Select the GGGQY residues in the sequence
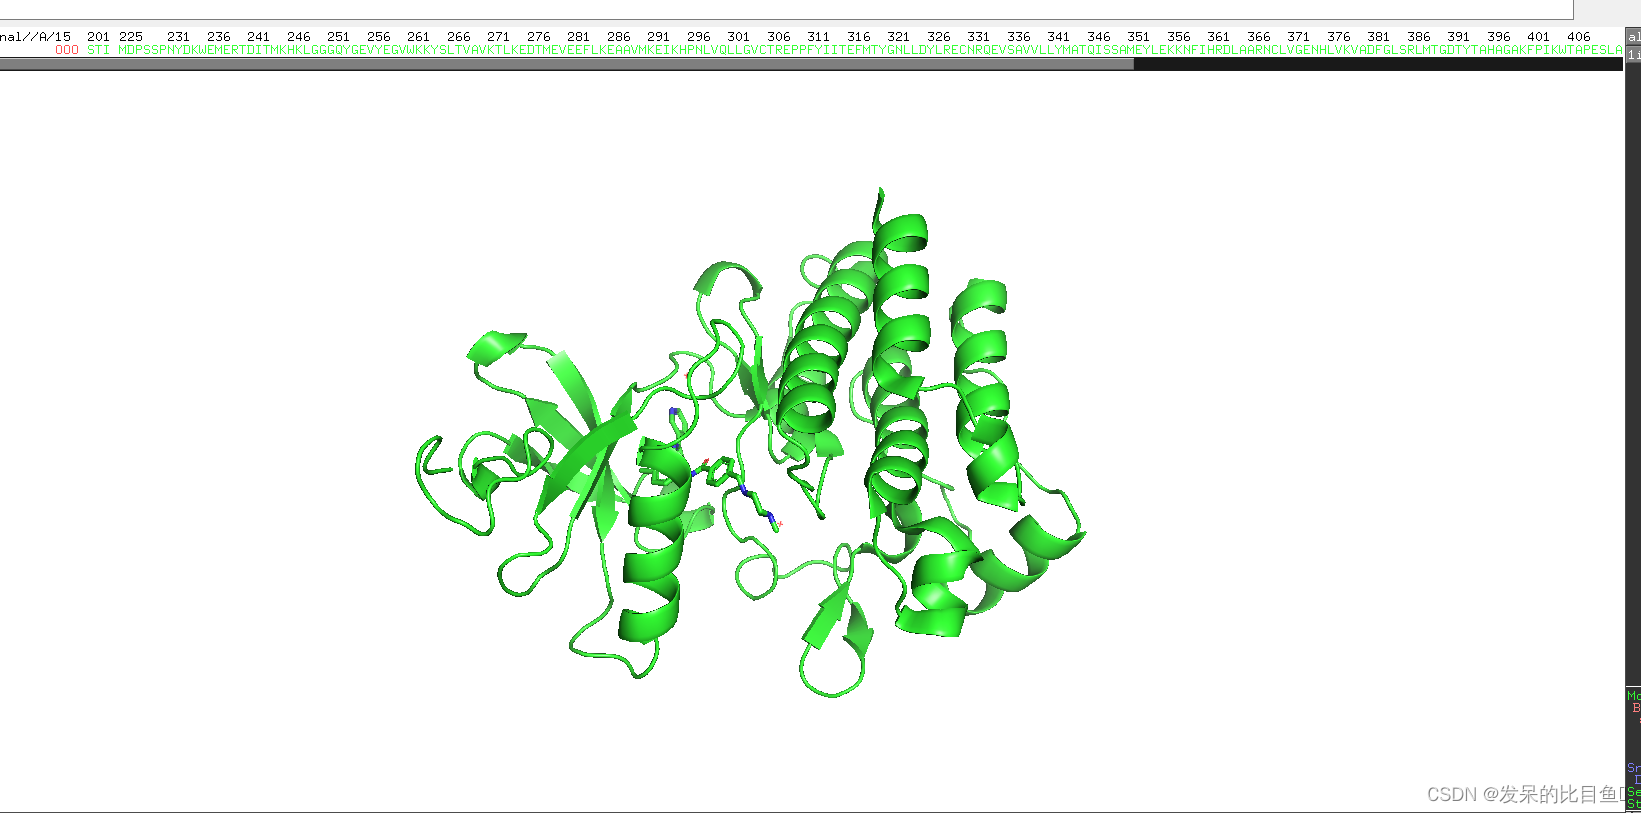The image size is (1641, 813). 331,49
